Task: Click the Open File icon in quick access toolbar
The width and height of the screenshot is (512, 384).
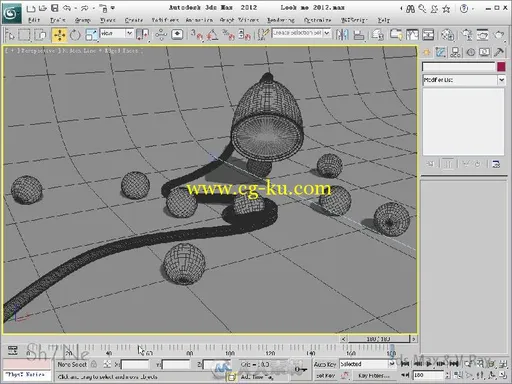Action: point(43,8)
